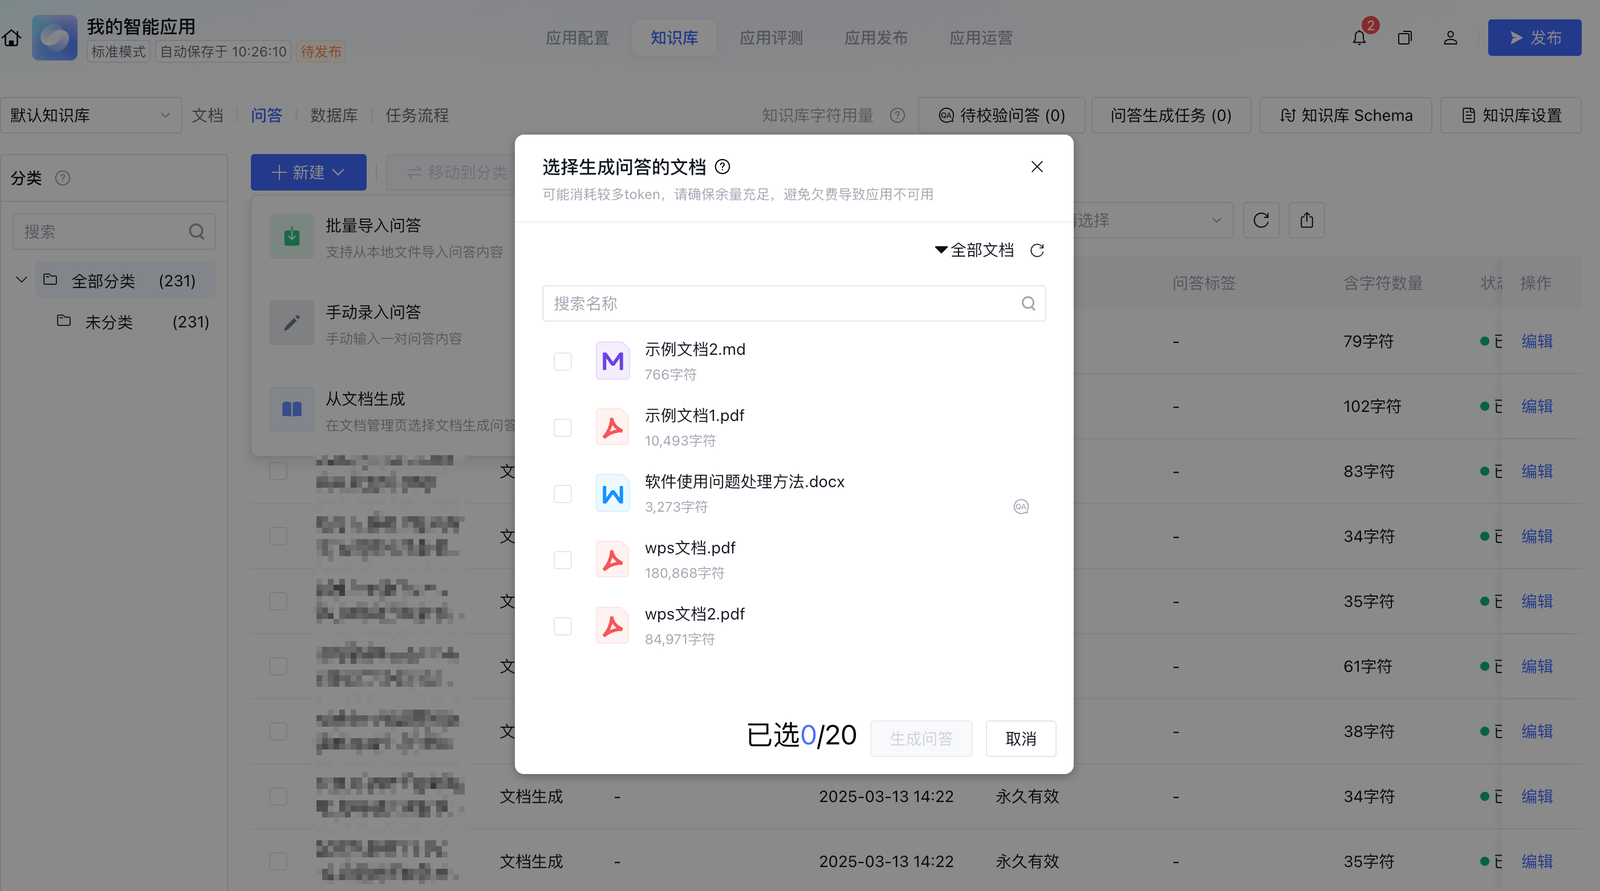1600x891 pixels.
Task: Click the export icon in toolbar
Action: (1307, 220)
